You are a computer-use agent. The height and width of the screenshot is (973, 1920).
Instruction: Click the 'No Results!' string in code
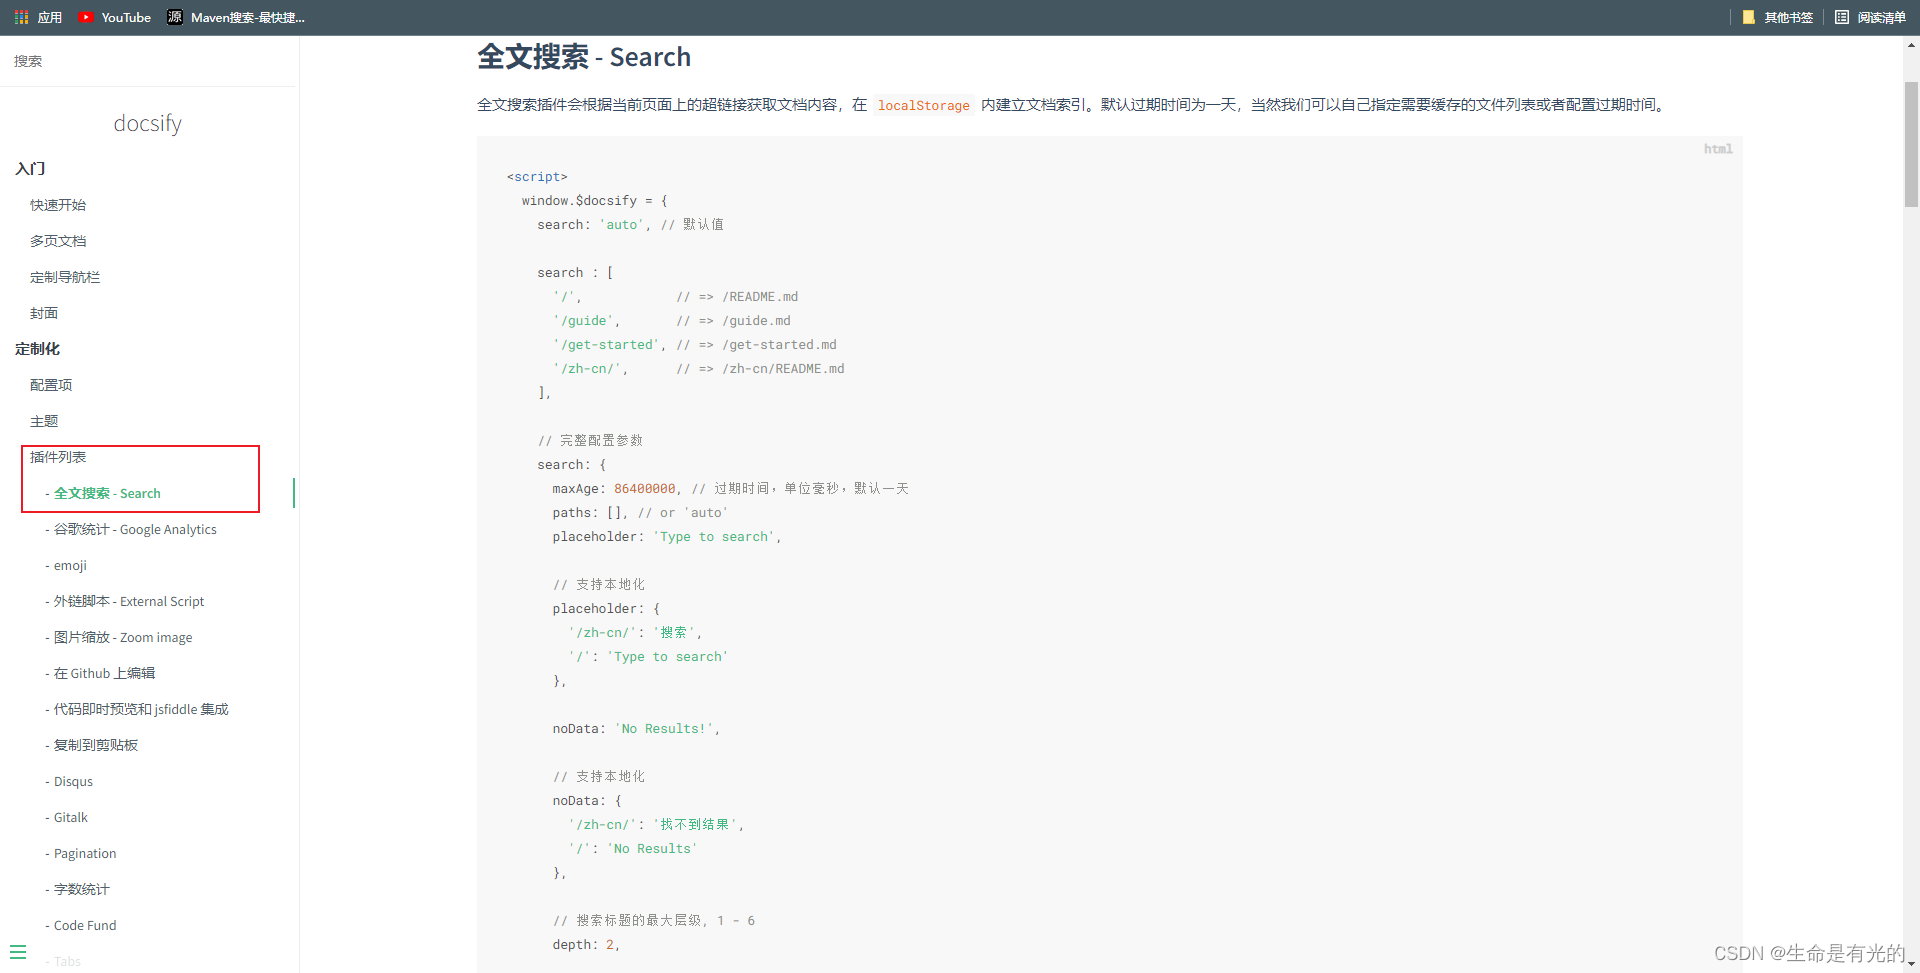click(663, 729)
